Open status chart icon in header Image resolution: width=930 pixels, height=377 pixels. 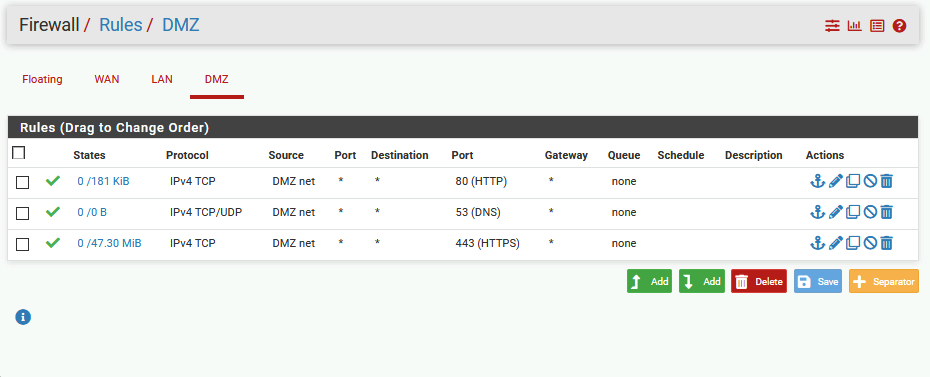click(854, 25)
